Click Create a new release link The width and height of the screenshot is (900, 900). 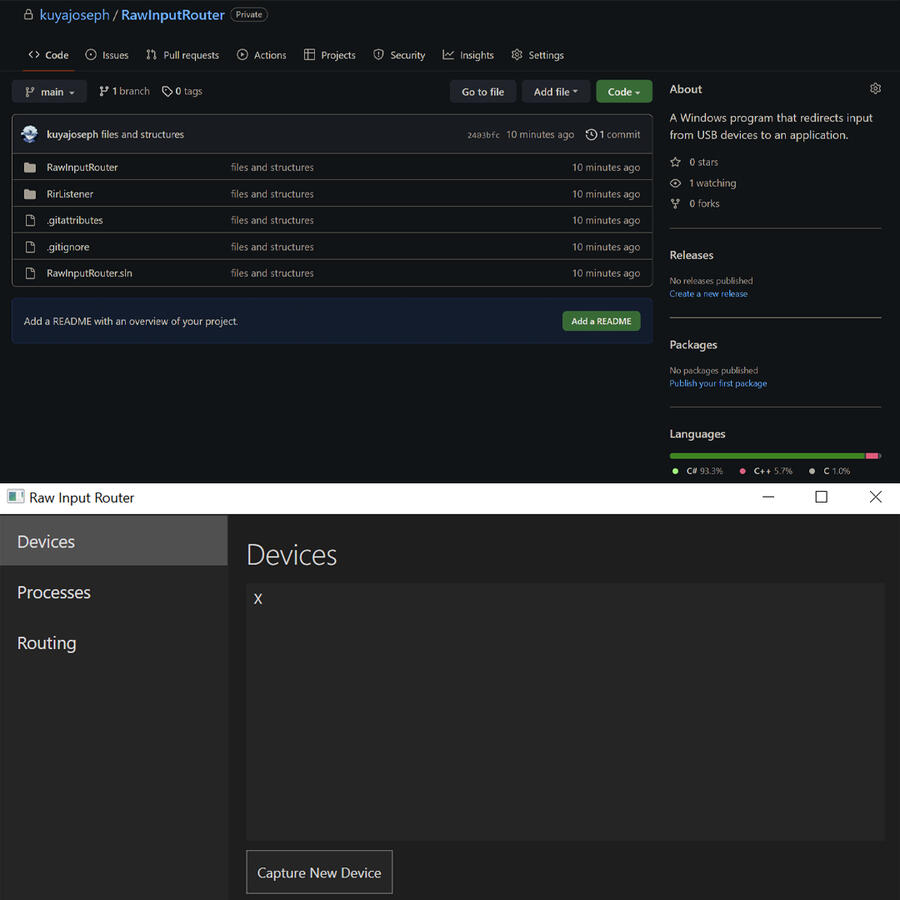click(x=708, y=294)
